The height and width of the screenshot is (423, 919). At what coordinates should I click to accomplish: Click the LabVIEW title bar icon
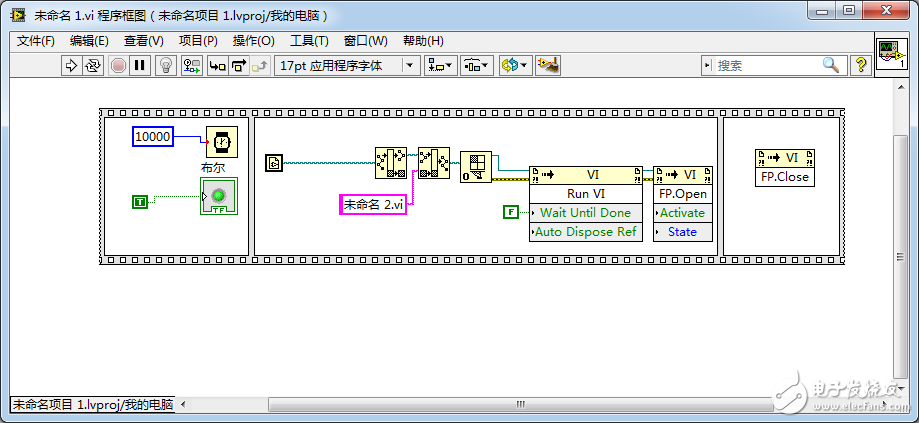click(x=18, y=15)
